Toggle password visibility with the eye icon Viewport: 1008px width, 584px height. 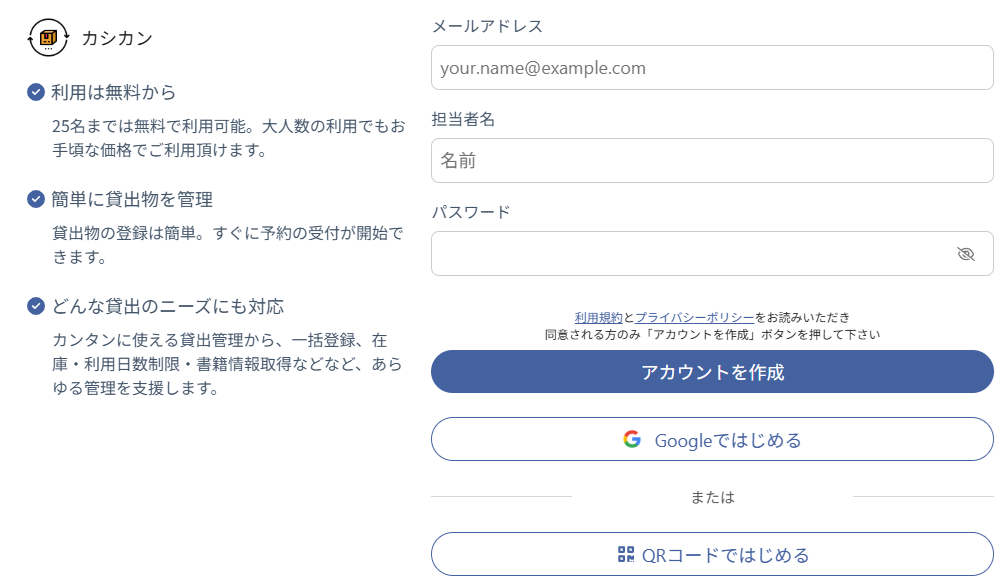965,254
